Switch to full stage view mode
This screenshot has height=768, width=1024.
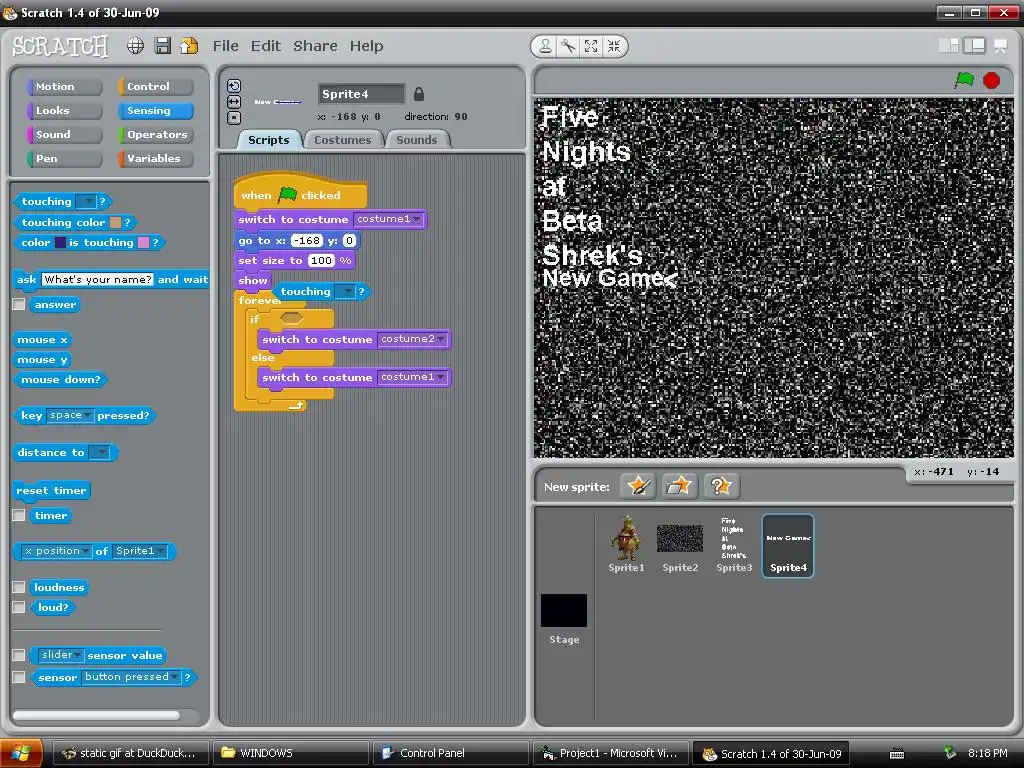(x=974, y=46)
